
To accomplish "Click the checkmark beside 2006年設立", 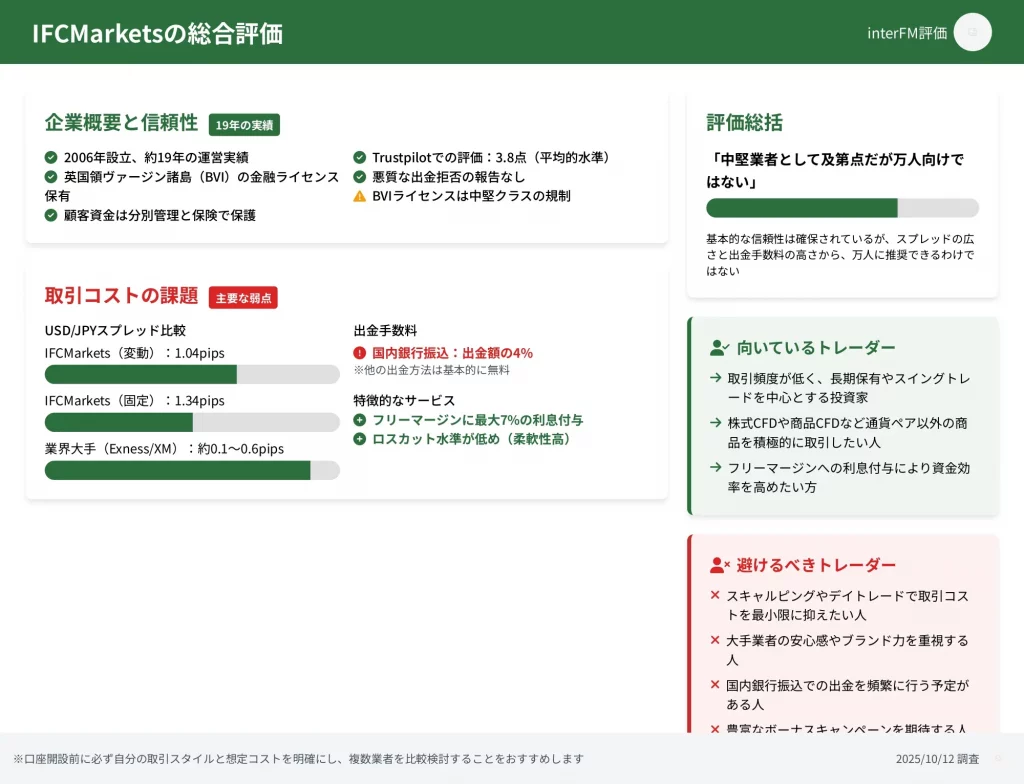I will tap(51, 157).
